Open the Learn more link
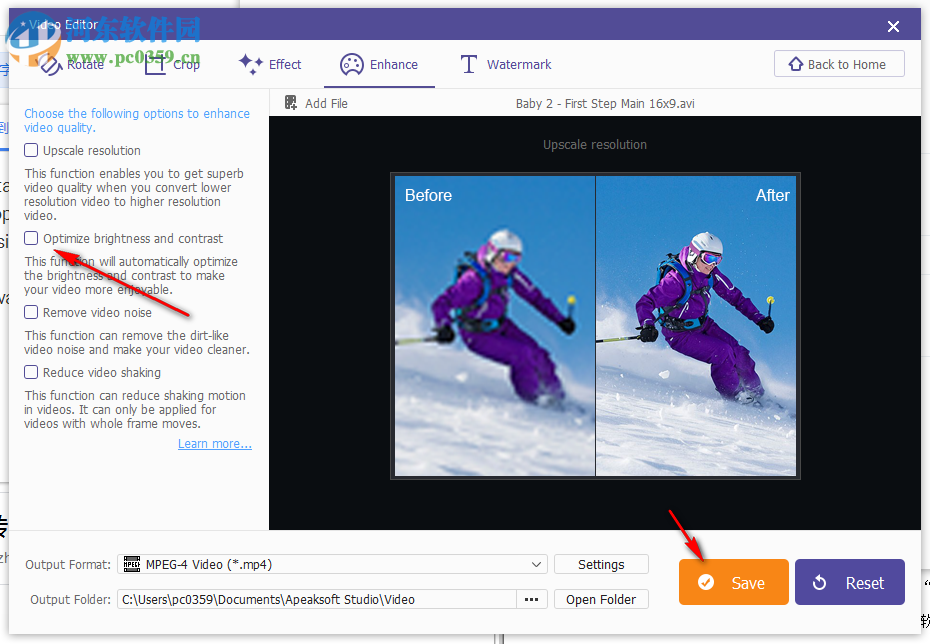 [x=214, y=443]
